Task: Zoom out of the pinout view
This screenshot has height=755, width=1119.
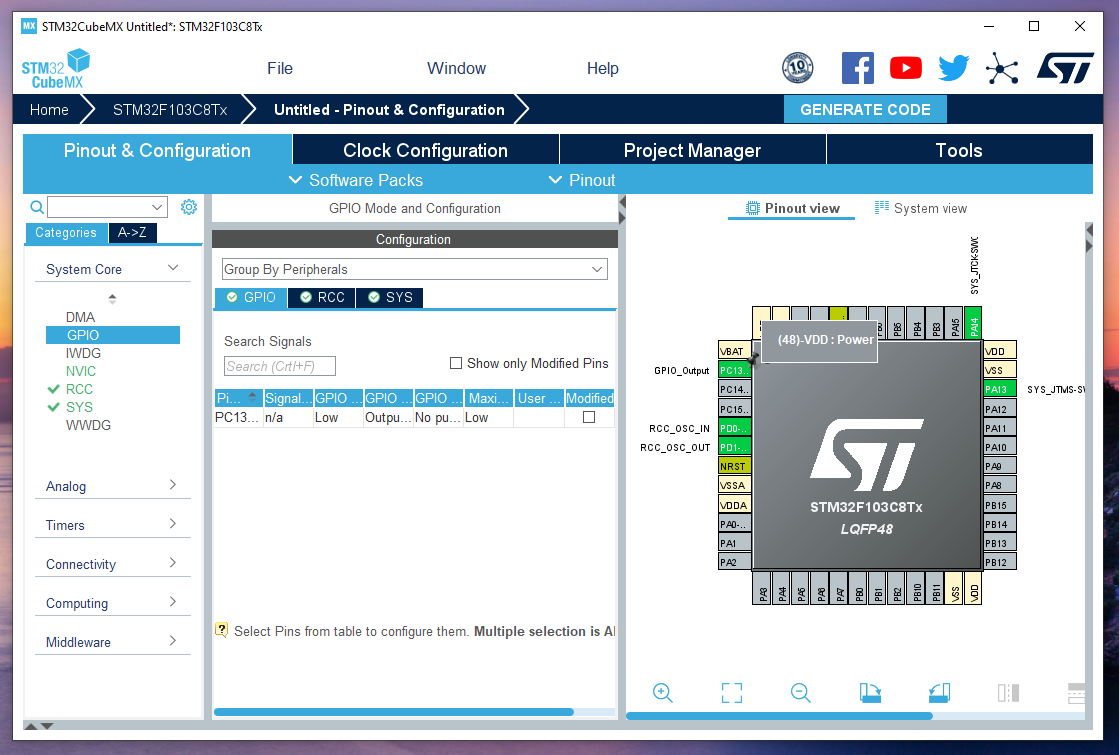Action: click(x=801, y=692)
